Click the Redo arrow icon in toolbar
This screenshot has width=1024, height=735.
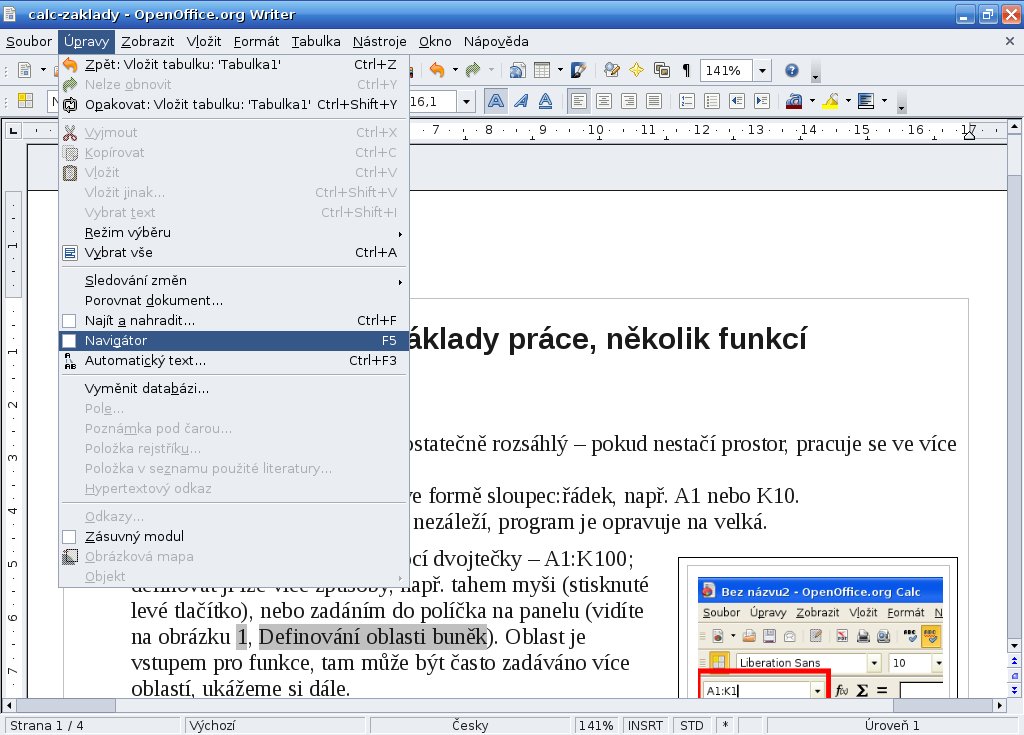pos(473,70)
